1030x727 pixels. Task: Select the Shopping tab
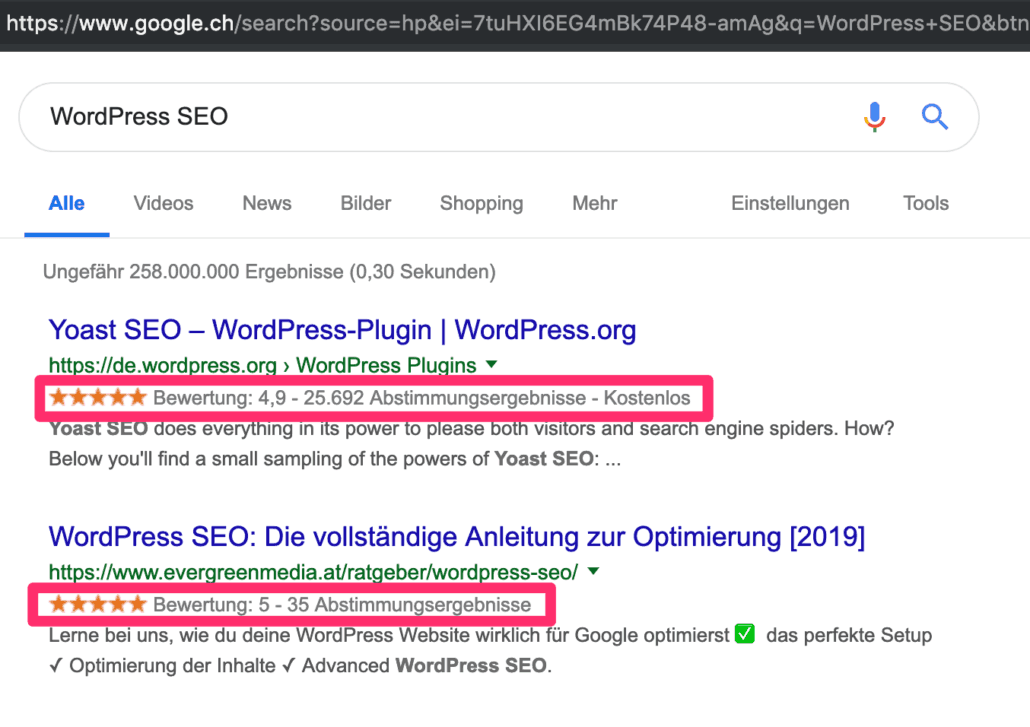click(x=481, y=203)
